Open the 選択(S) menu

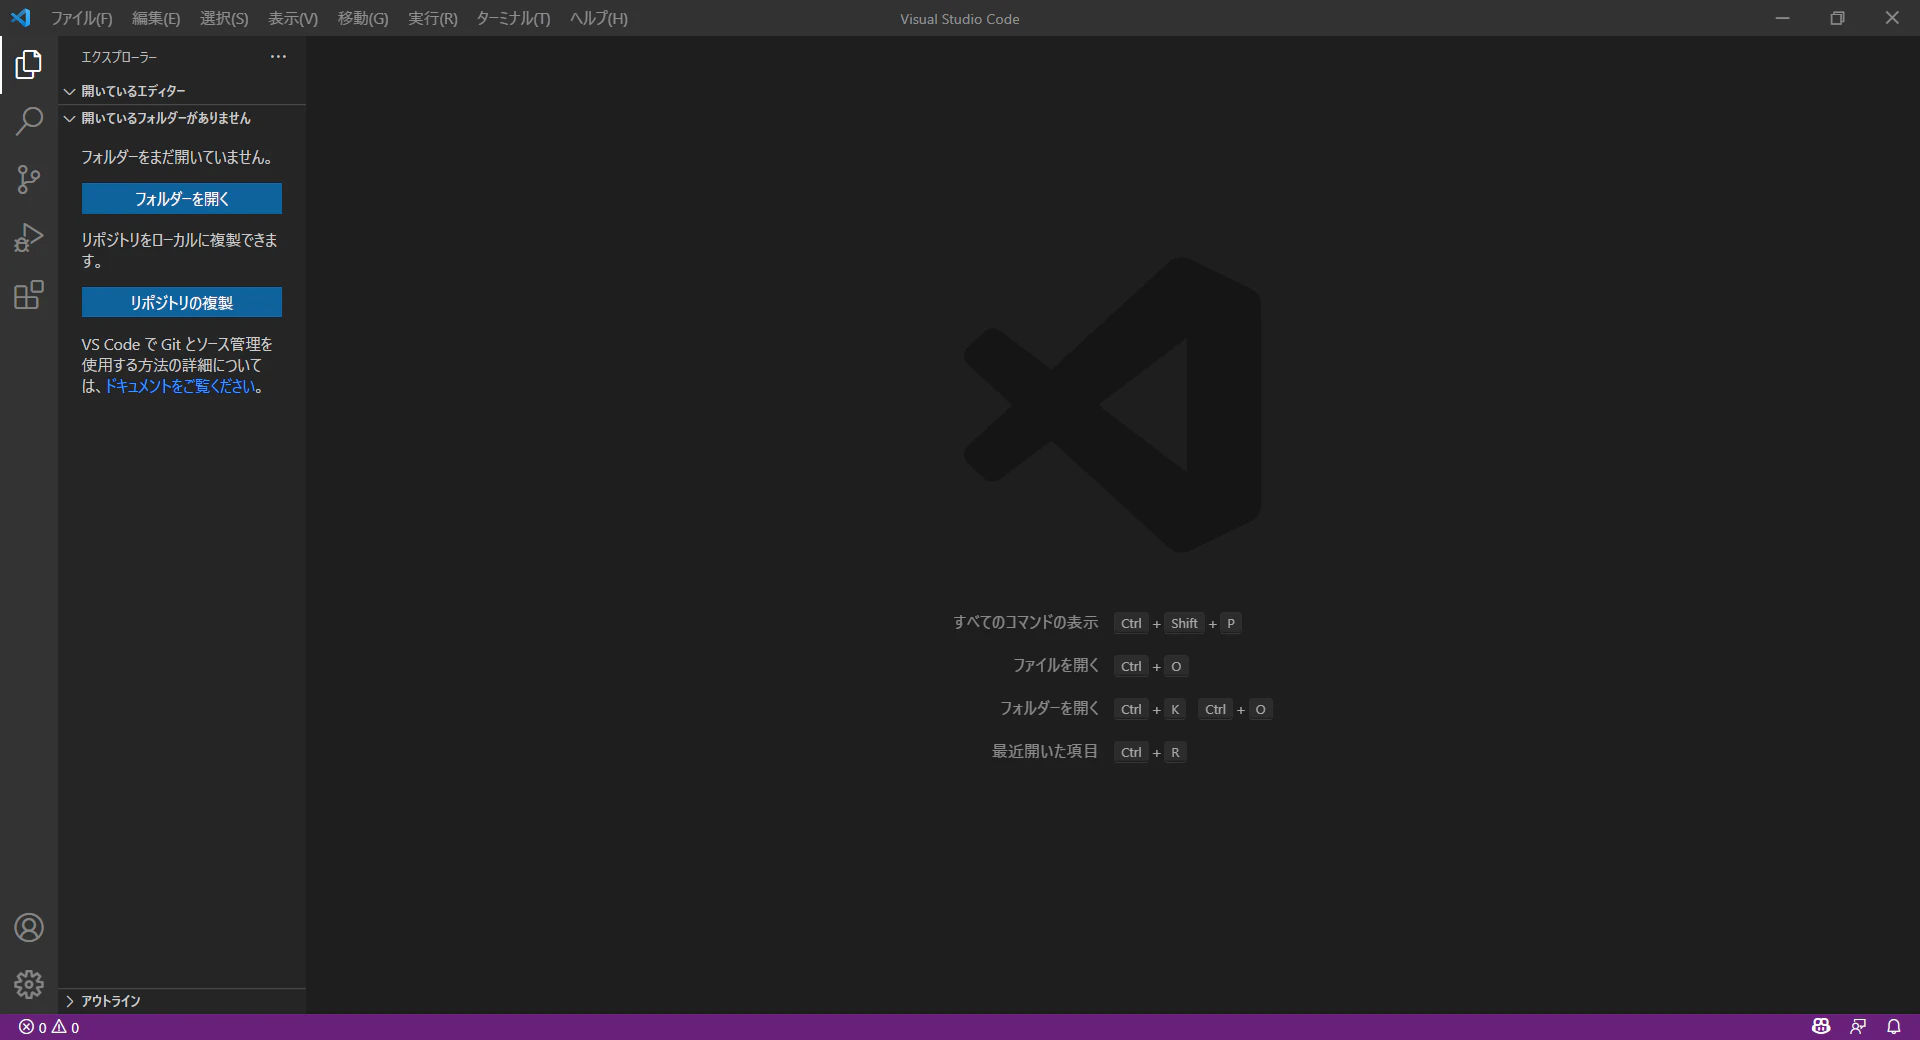pyautogui.click(x=224, y=18)
